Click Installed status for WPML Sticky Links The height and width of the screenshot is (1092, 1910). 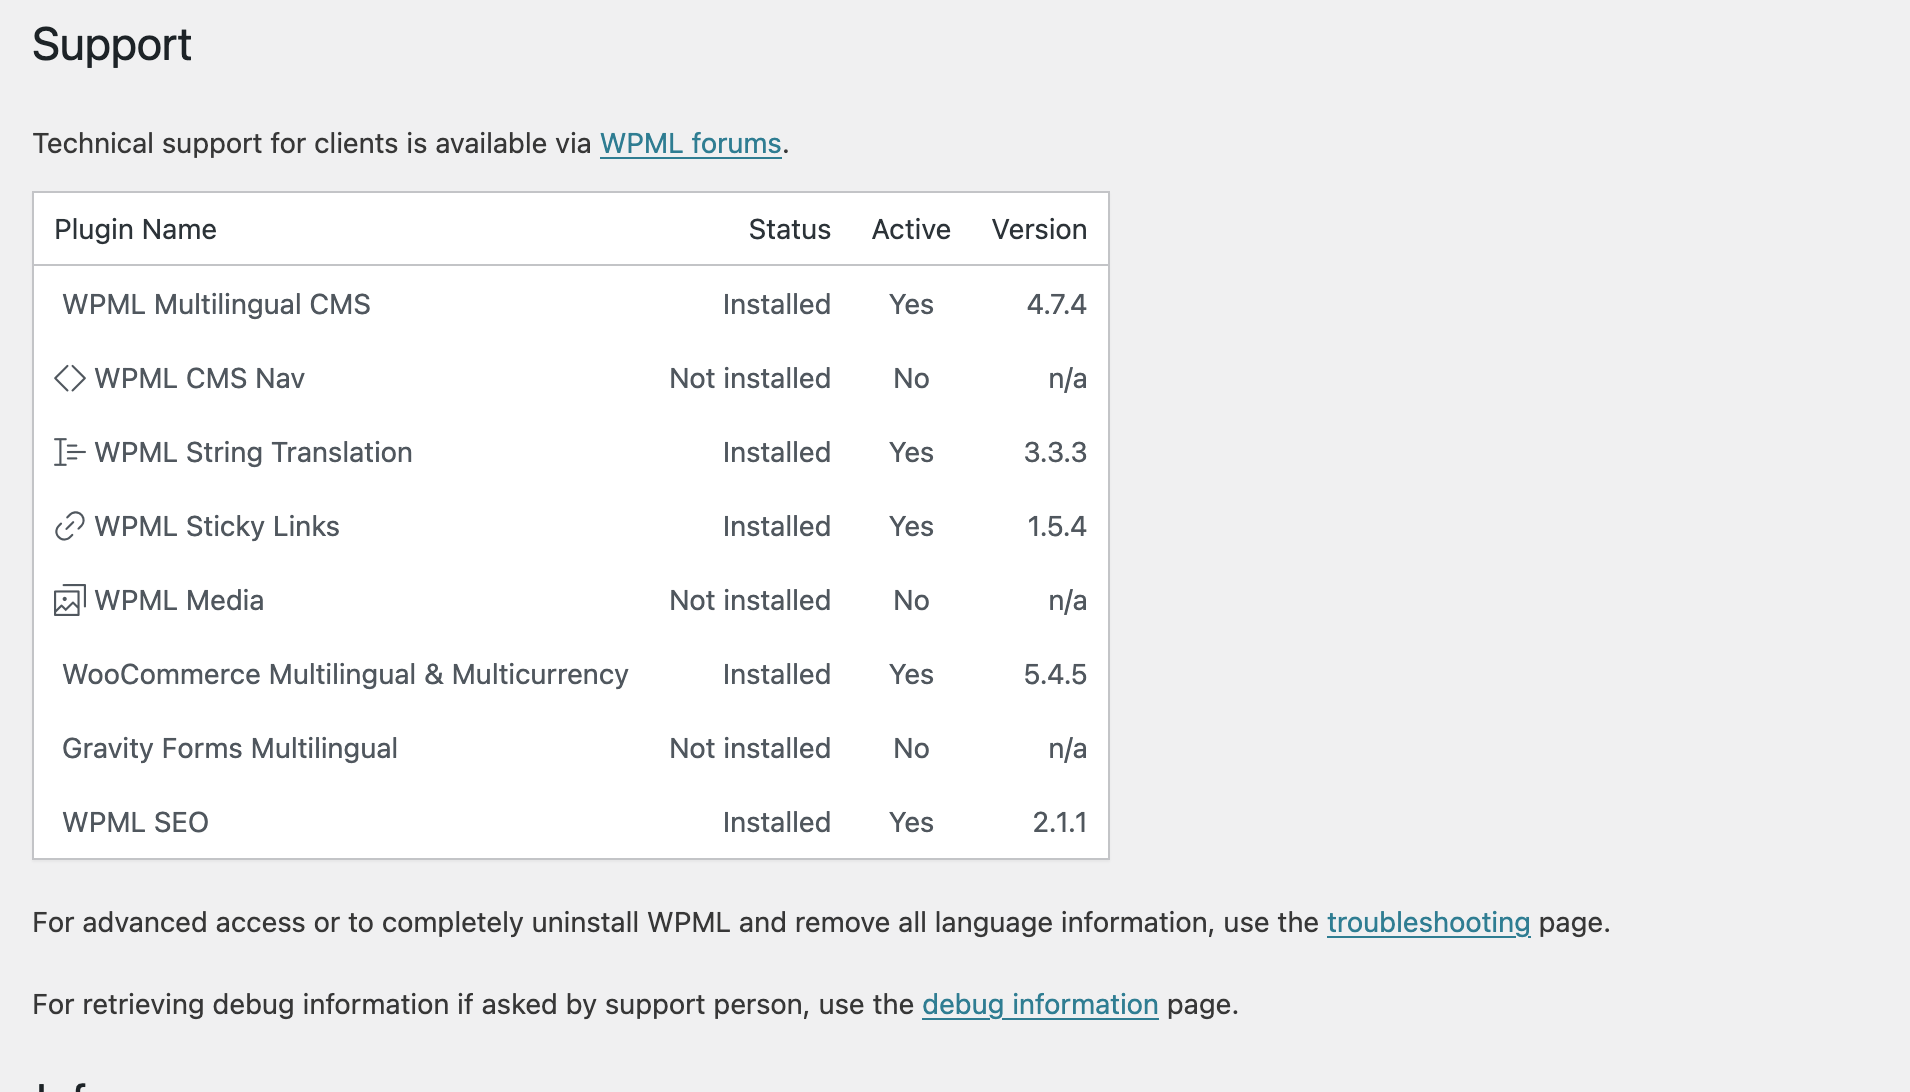(777, 526)
